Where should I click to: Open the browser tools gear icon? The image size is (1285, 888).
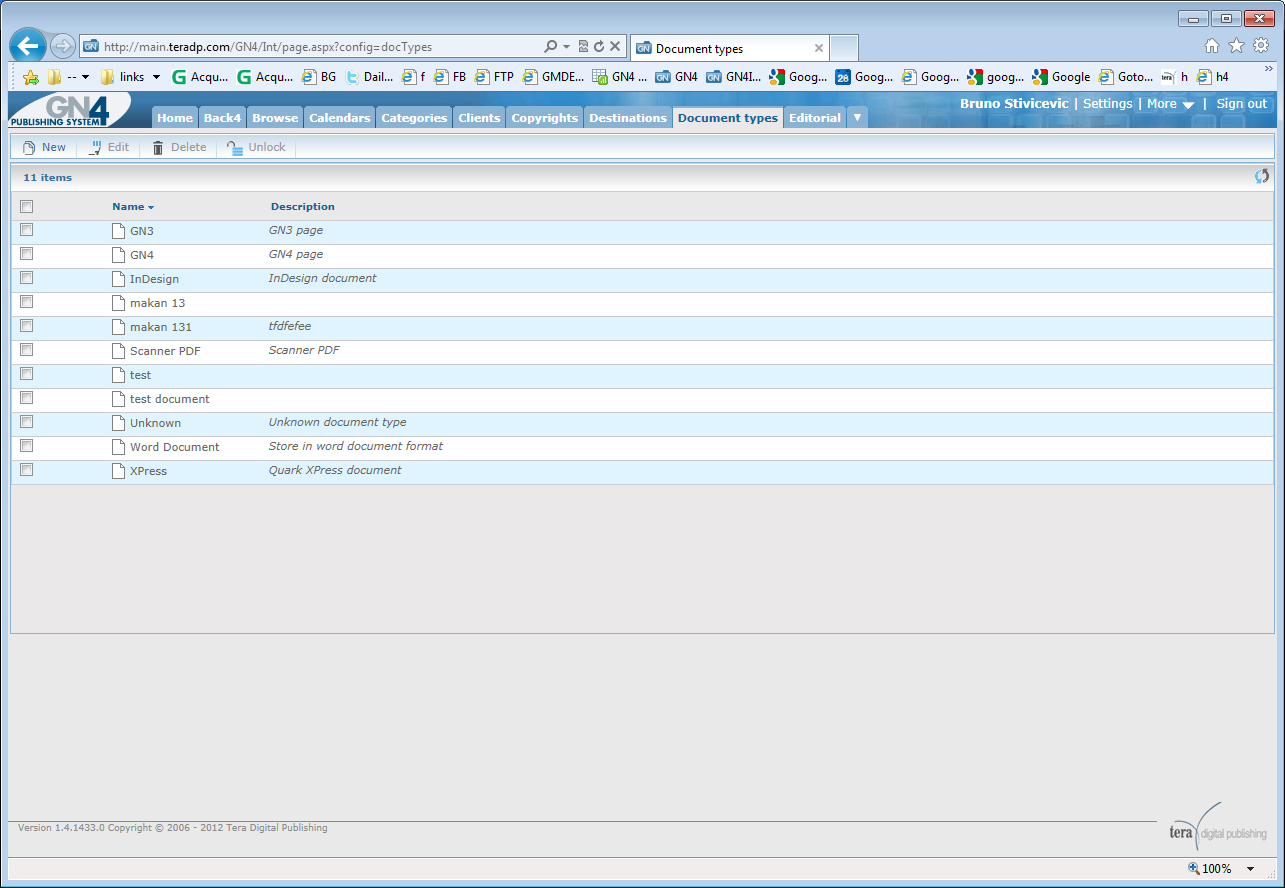(x=1261, y=46)
